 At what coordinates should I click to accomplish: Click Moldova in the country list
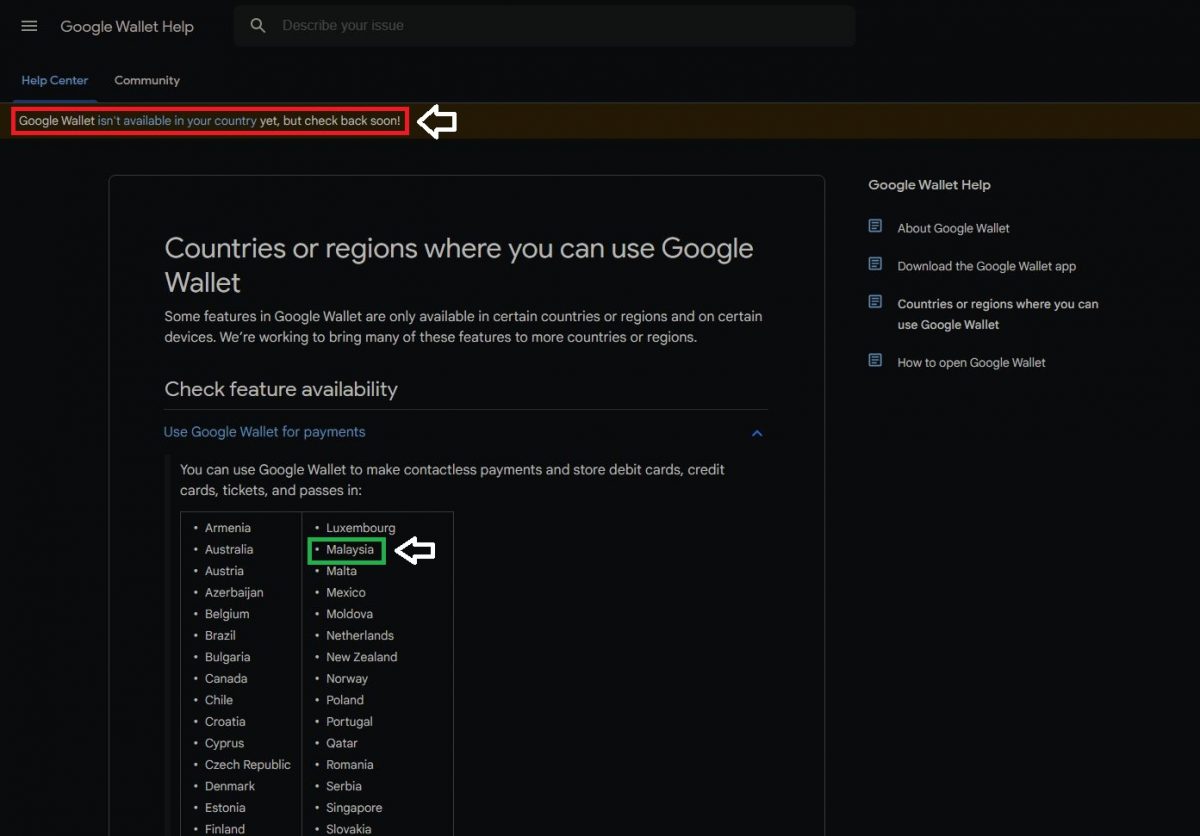(x=349, y=614)
